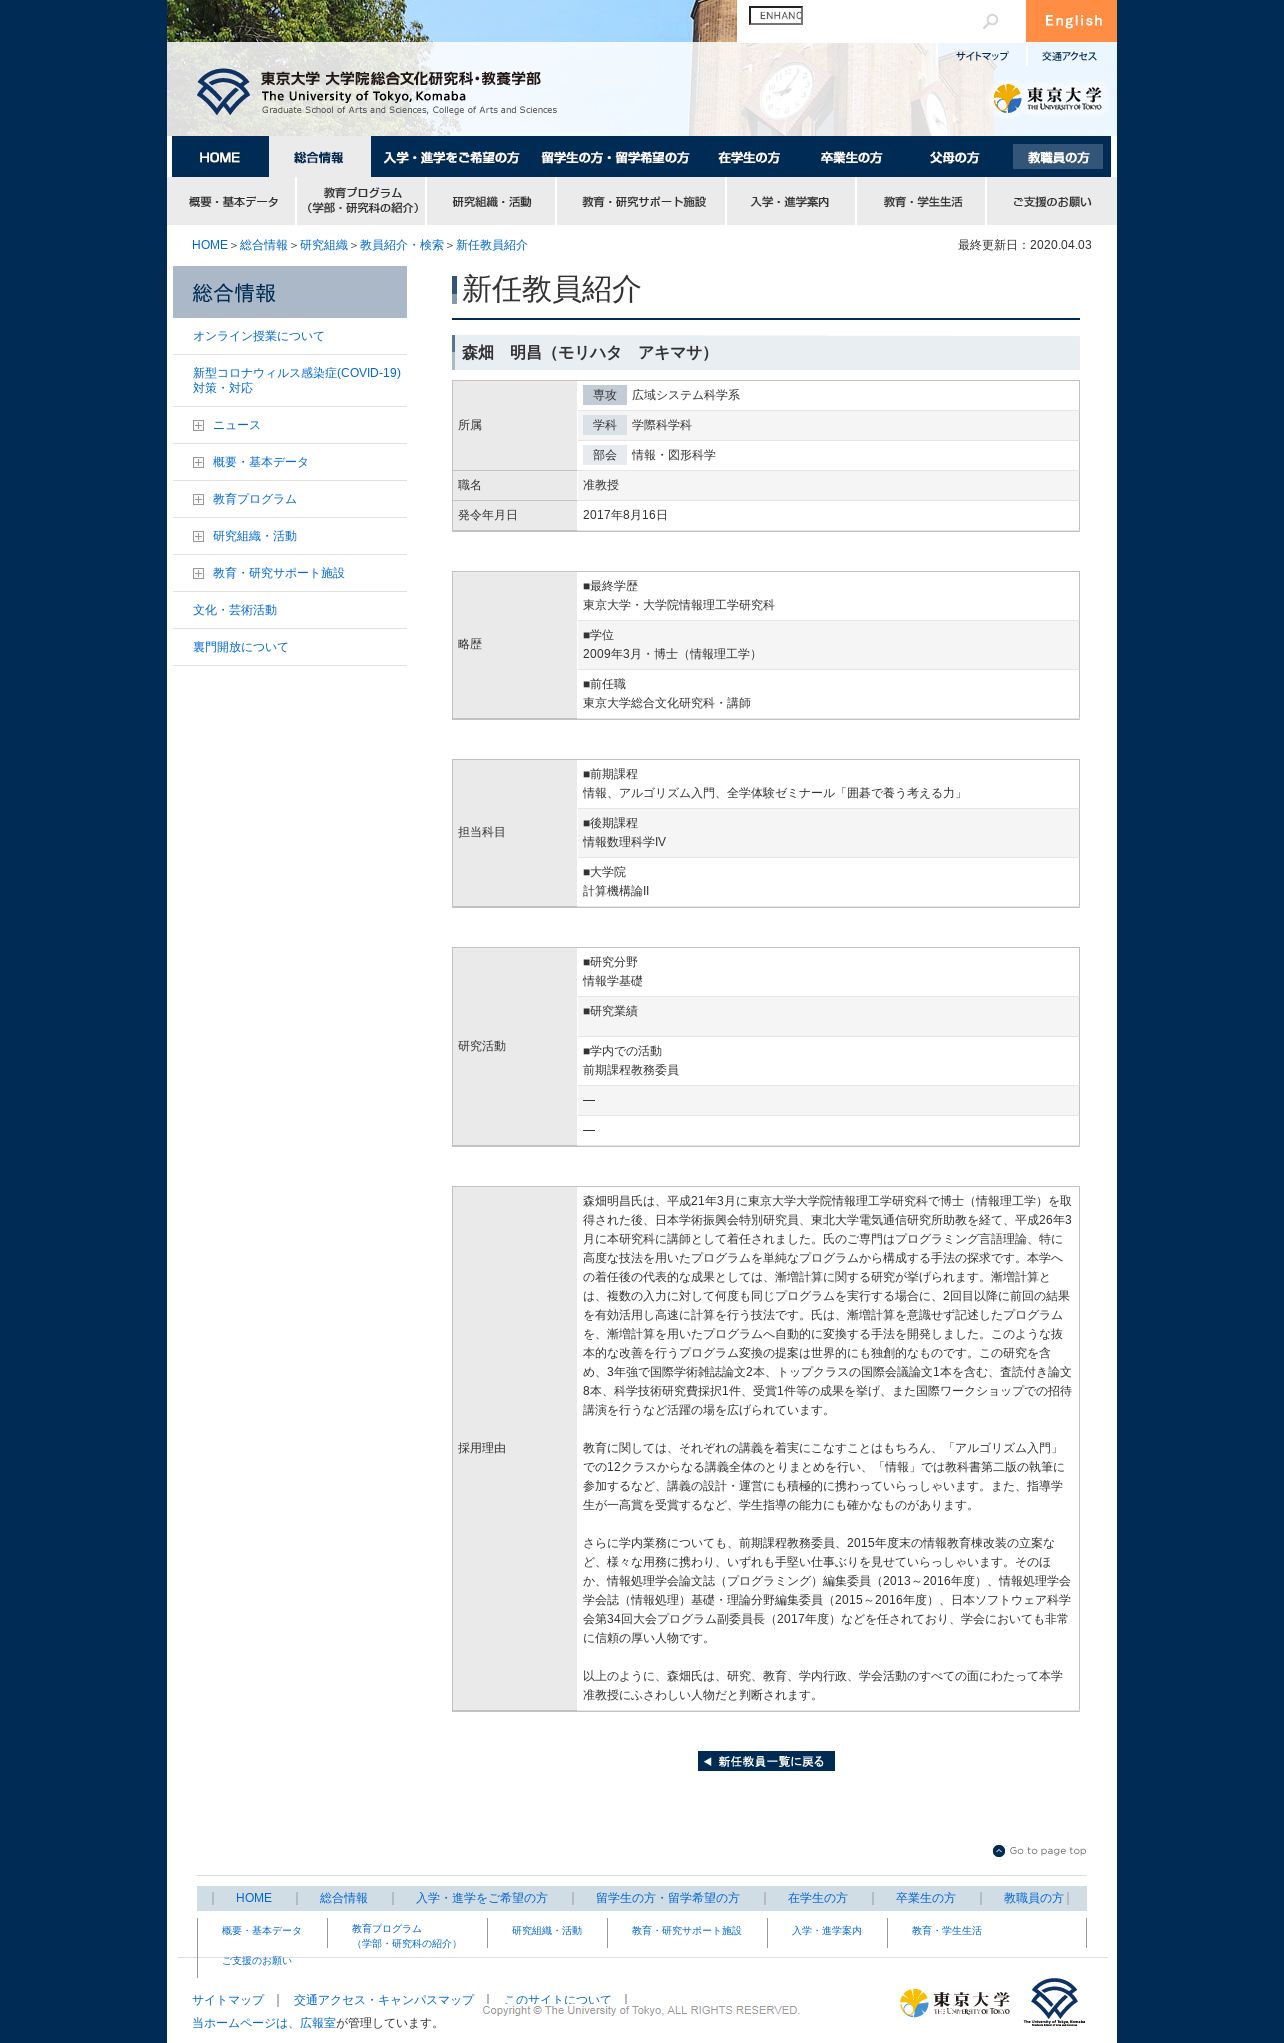Image resolution: width=1284 pixels, height=2043 pixels.
Task: Click 総合情報 in the breadcrumb trail
Action: click(x=263, y=245)
